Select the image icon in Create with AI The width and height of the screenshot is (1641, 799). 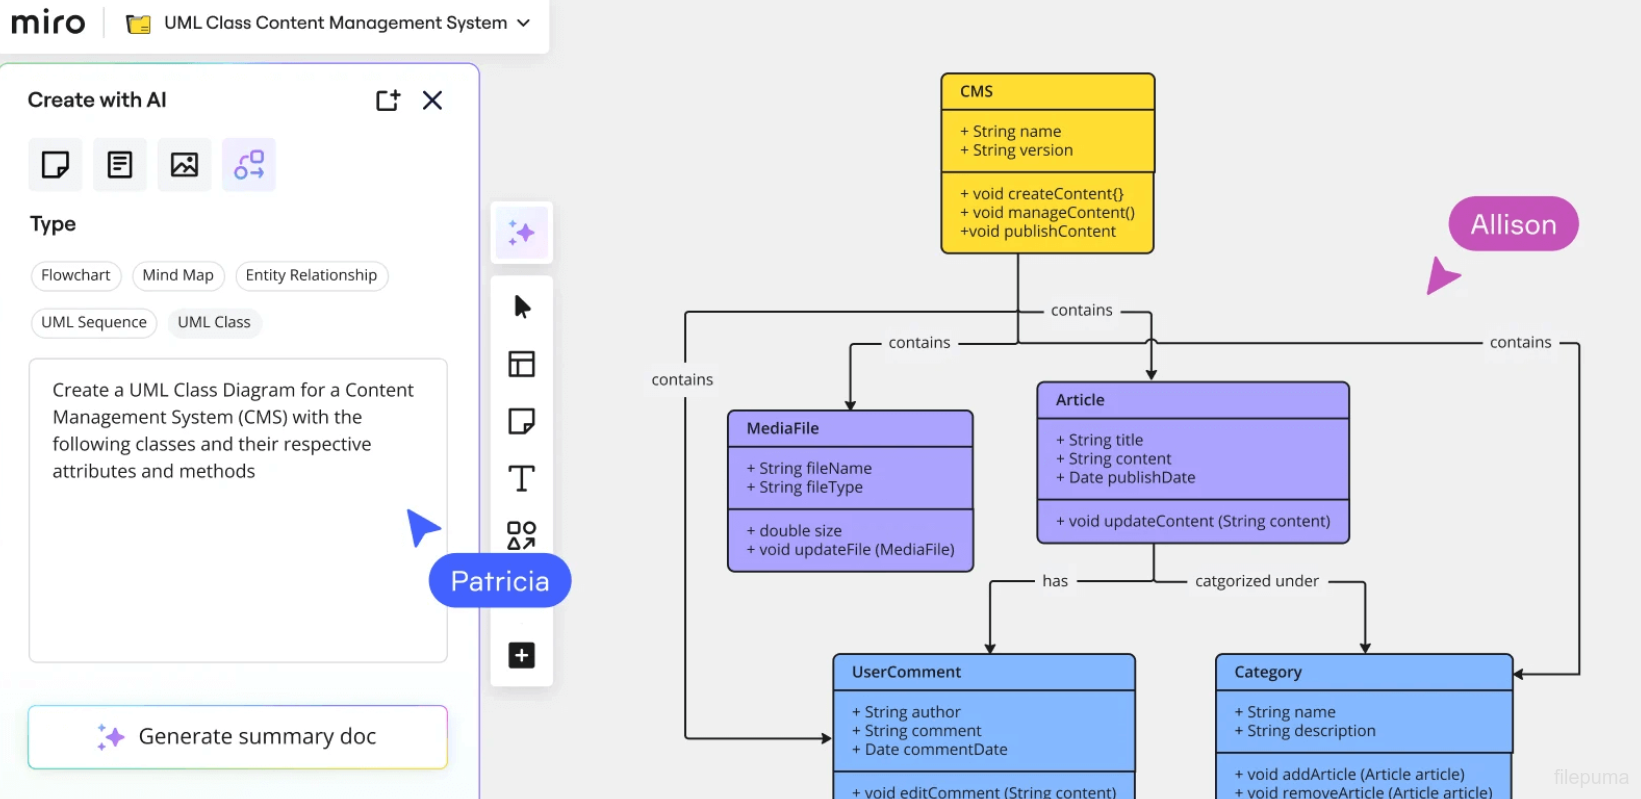[x=184, y=165]
